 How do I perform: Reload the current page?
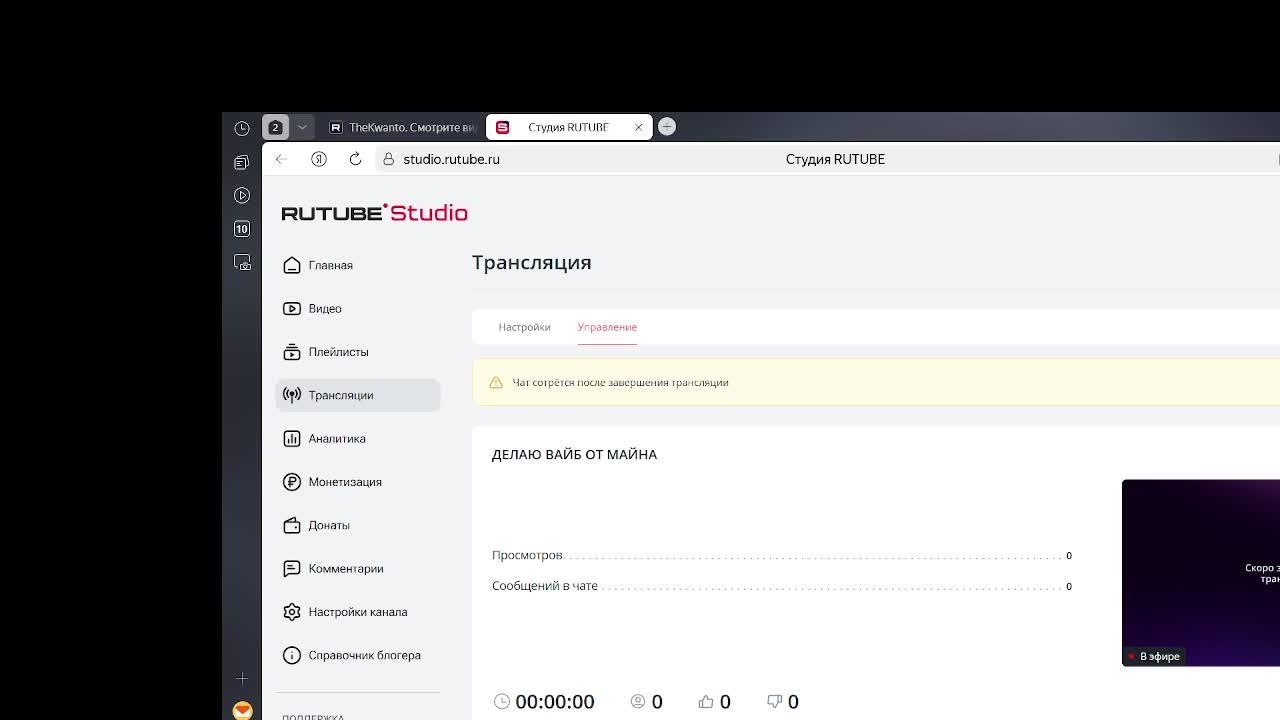[x=355, y=159]
